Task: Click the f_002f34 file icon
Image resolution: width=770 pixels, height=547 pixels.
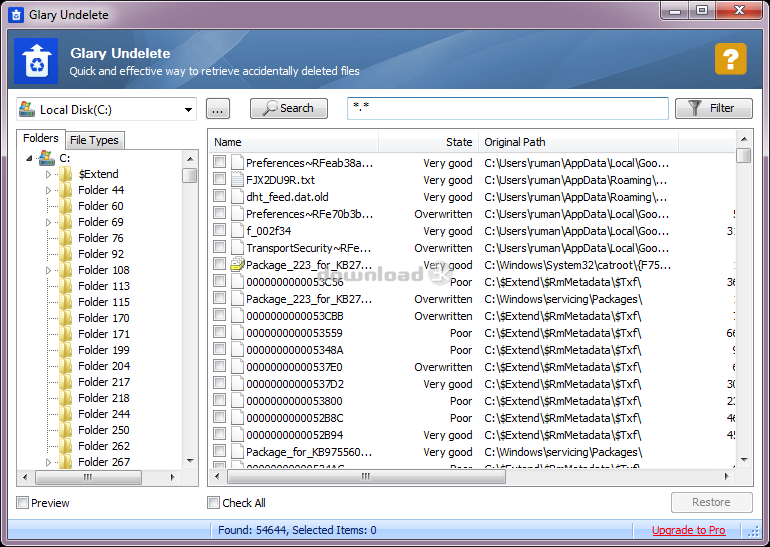Action: (237, 231)
